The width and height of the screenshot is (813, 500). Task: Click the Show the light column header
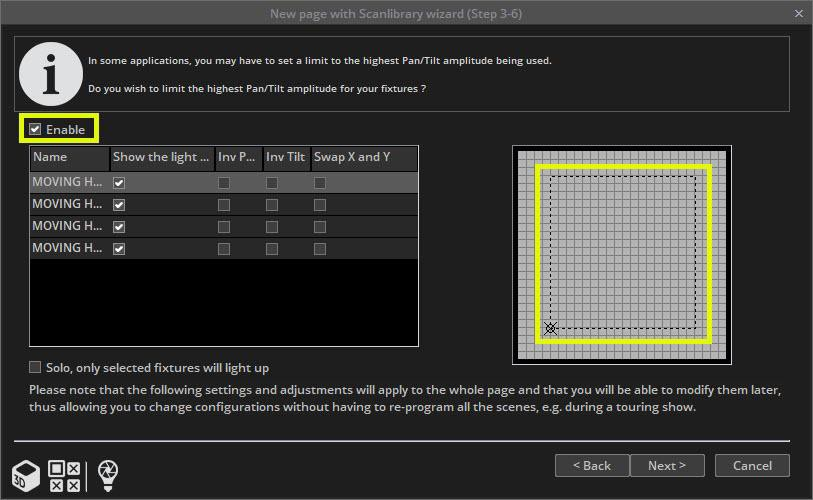pos(162,157)
